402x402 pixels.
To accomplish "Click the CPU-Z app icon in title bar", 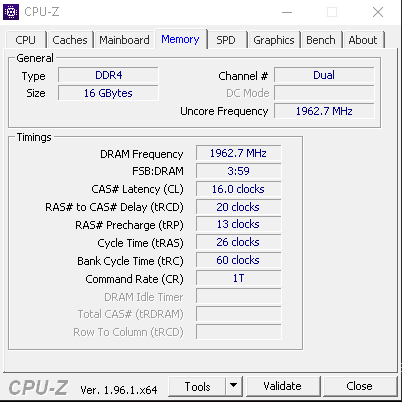I will click(x=11, y=12).
